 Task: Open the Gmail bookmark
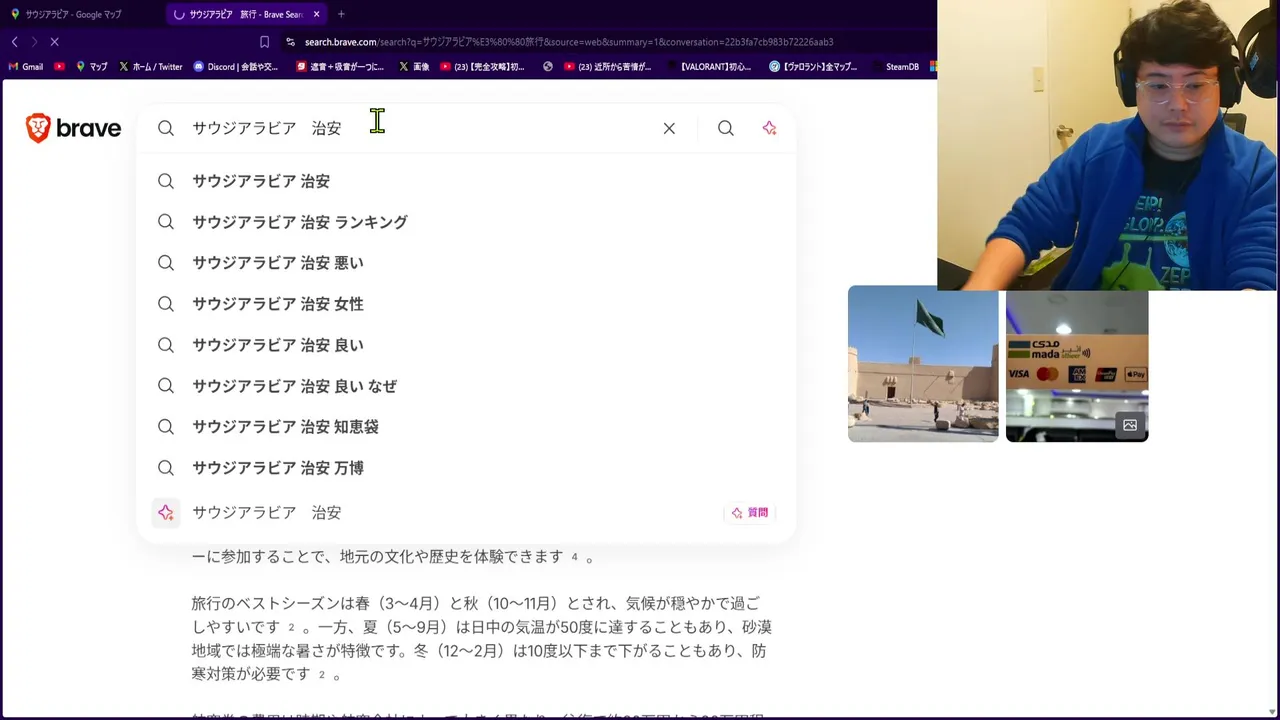click(26, 67)
